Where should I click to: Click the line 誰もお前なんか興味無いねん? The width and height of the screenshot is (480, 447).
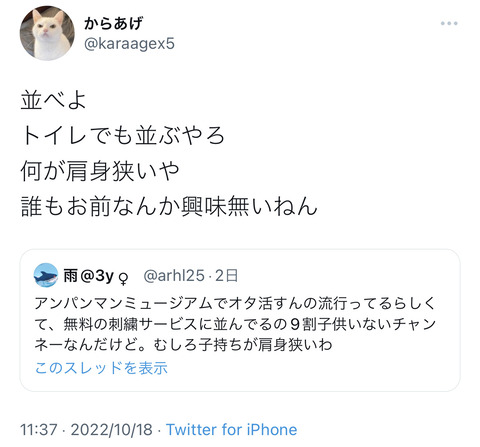tap(169, 206)
